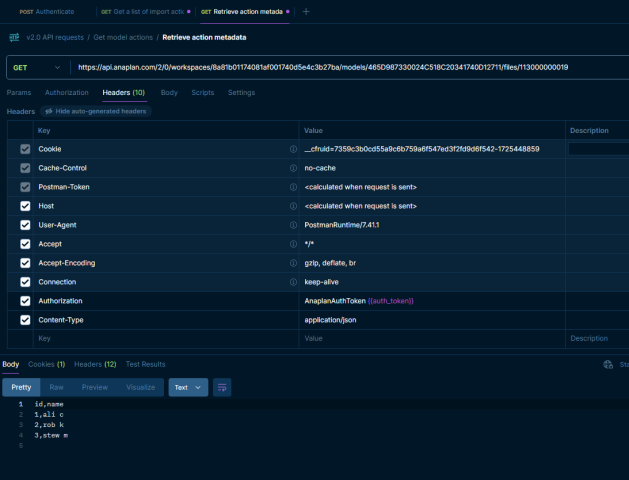Open the Params request tab
This screenshot has width=629, height=480.
click(x=19, y=93)
